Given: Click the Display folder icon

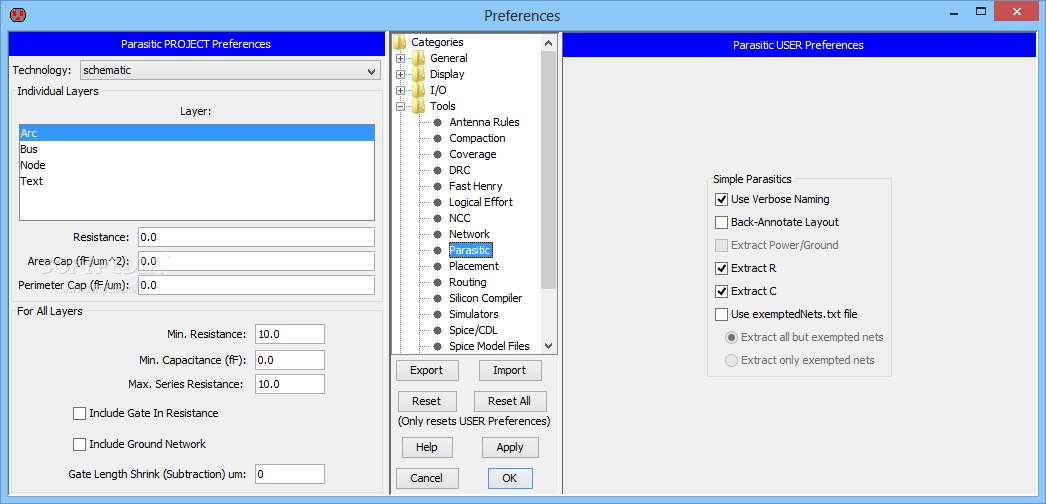Looking at the screenshot, I should coord(419,74).
